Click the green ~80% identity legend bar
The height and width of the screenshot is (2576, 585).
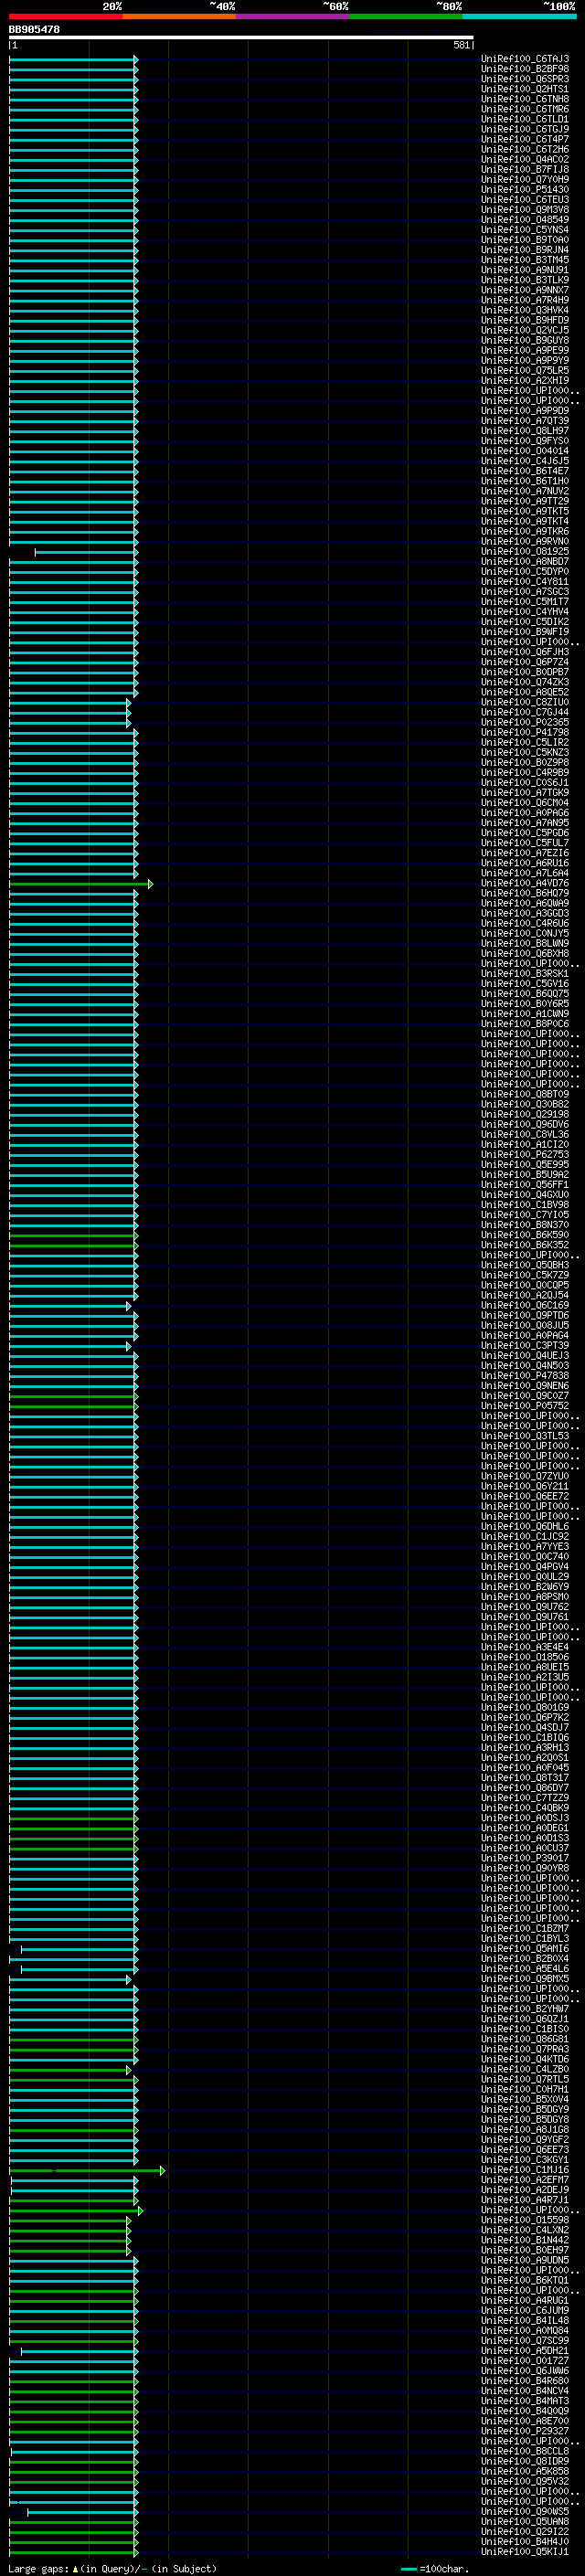tap(406, 16)
